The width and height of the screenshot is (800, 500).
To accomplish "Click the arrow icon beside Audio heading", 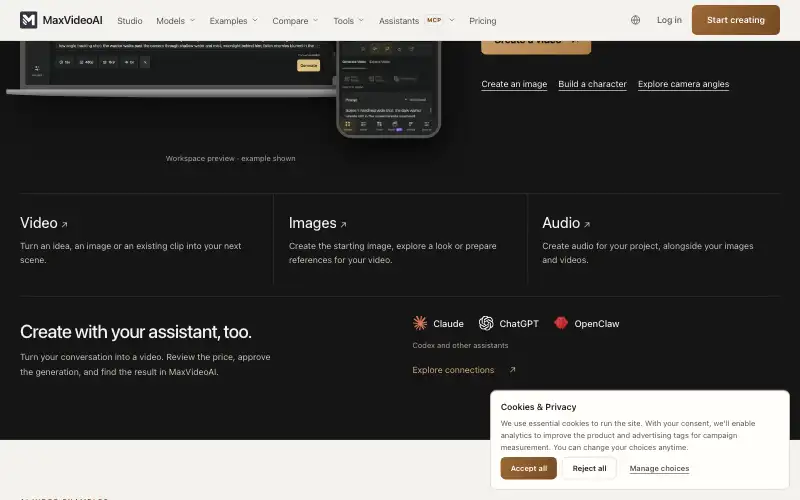I will pos(587,224).
